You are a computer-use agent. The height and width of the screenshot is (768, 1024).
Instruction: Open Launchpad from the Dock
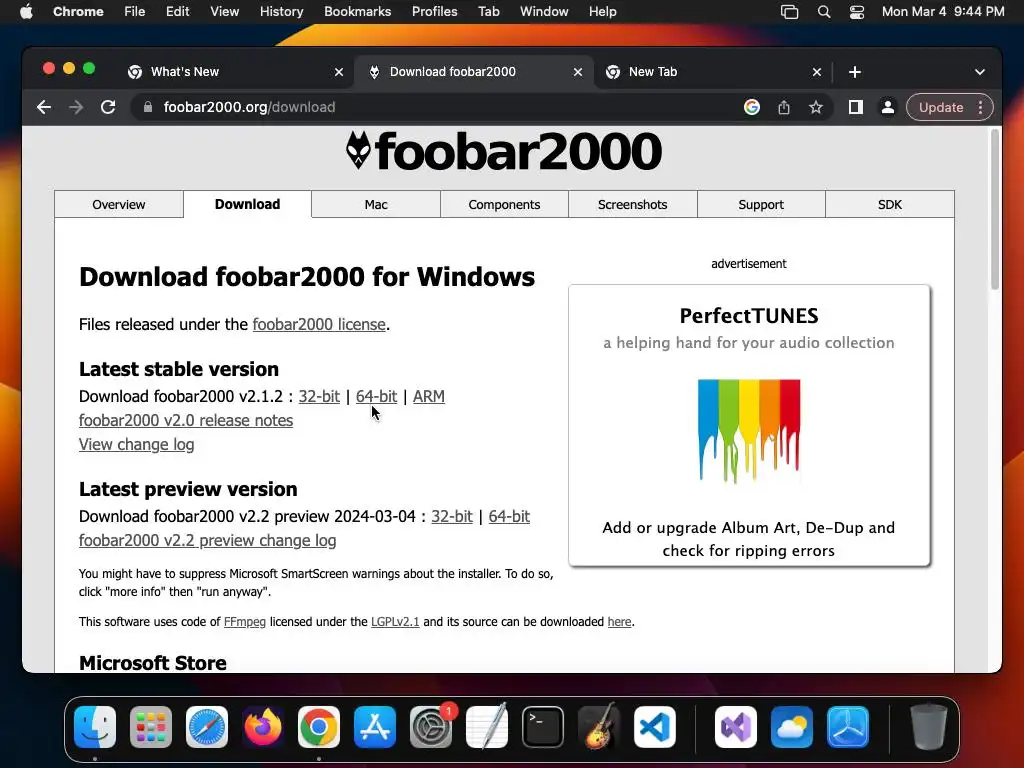[151, 727]
